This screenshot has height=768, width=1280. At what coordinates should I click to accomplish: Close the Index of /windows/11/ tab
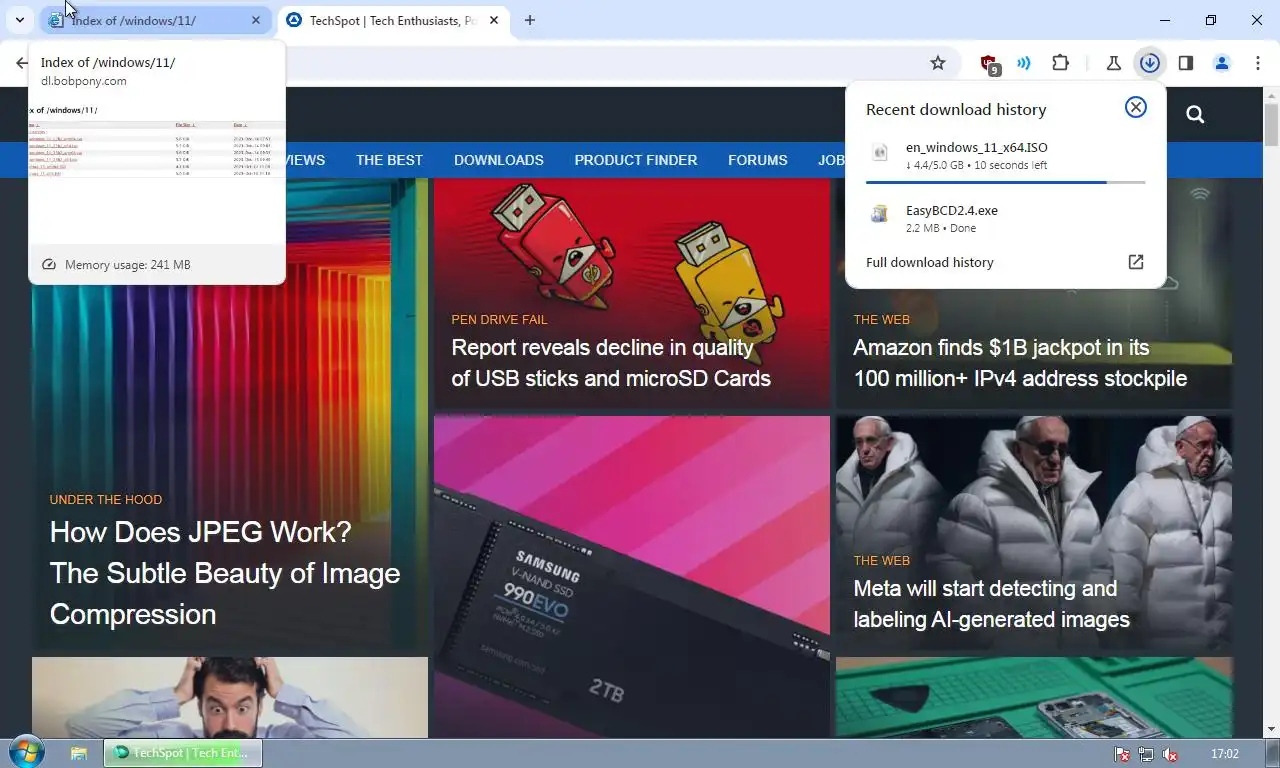(x=256, y=20)
